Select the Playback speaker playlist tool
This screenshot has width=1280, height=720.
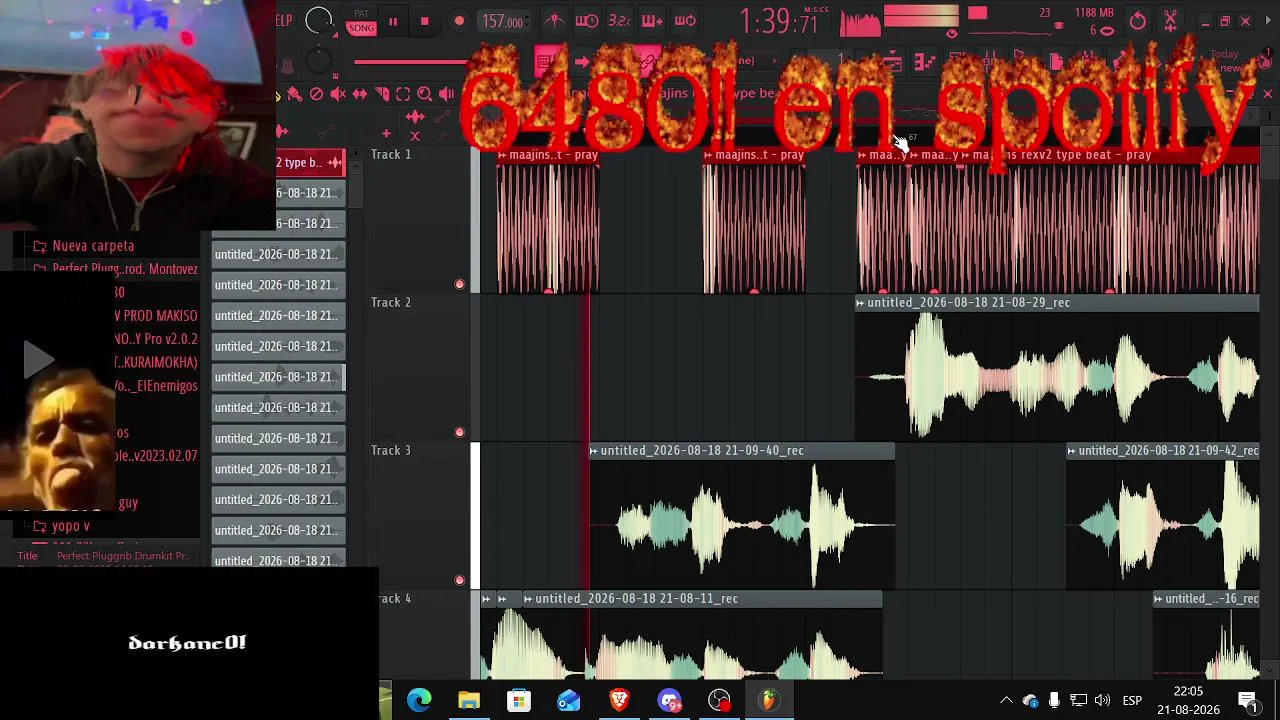coord(447,94)
